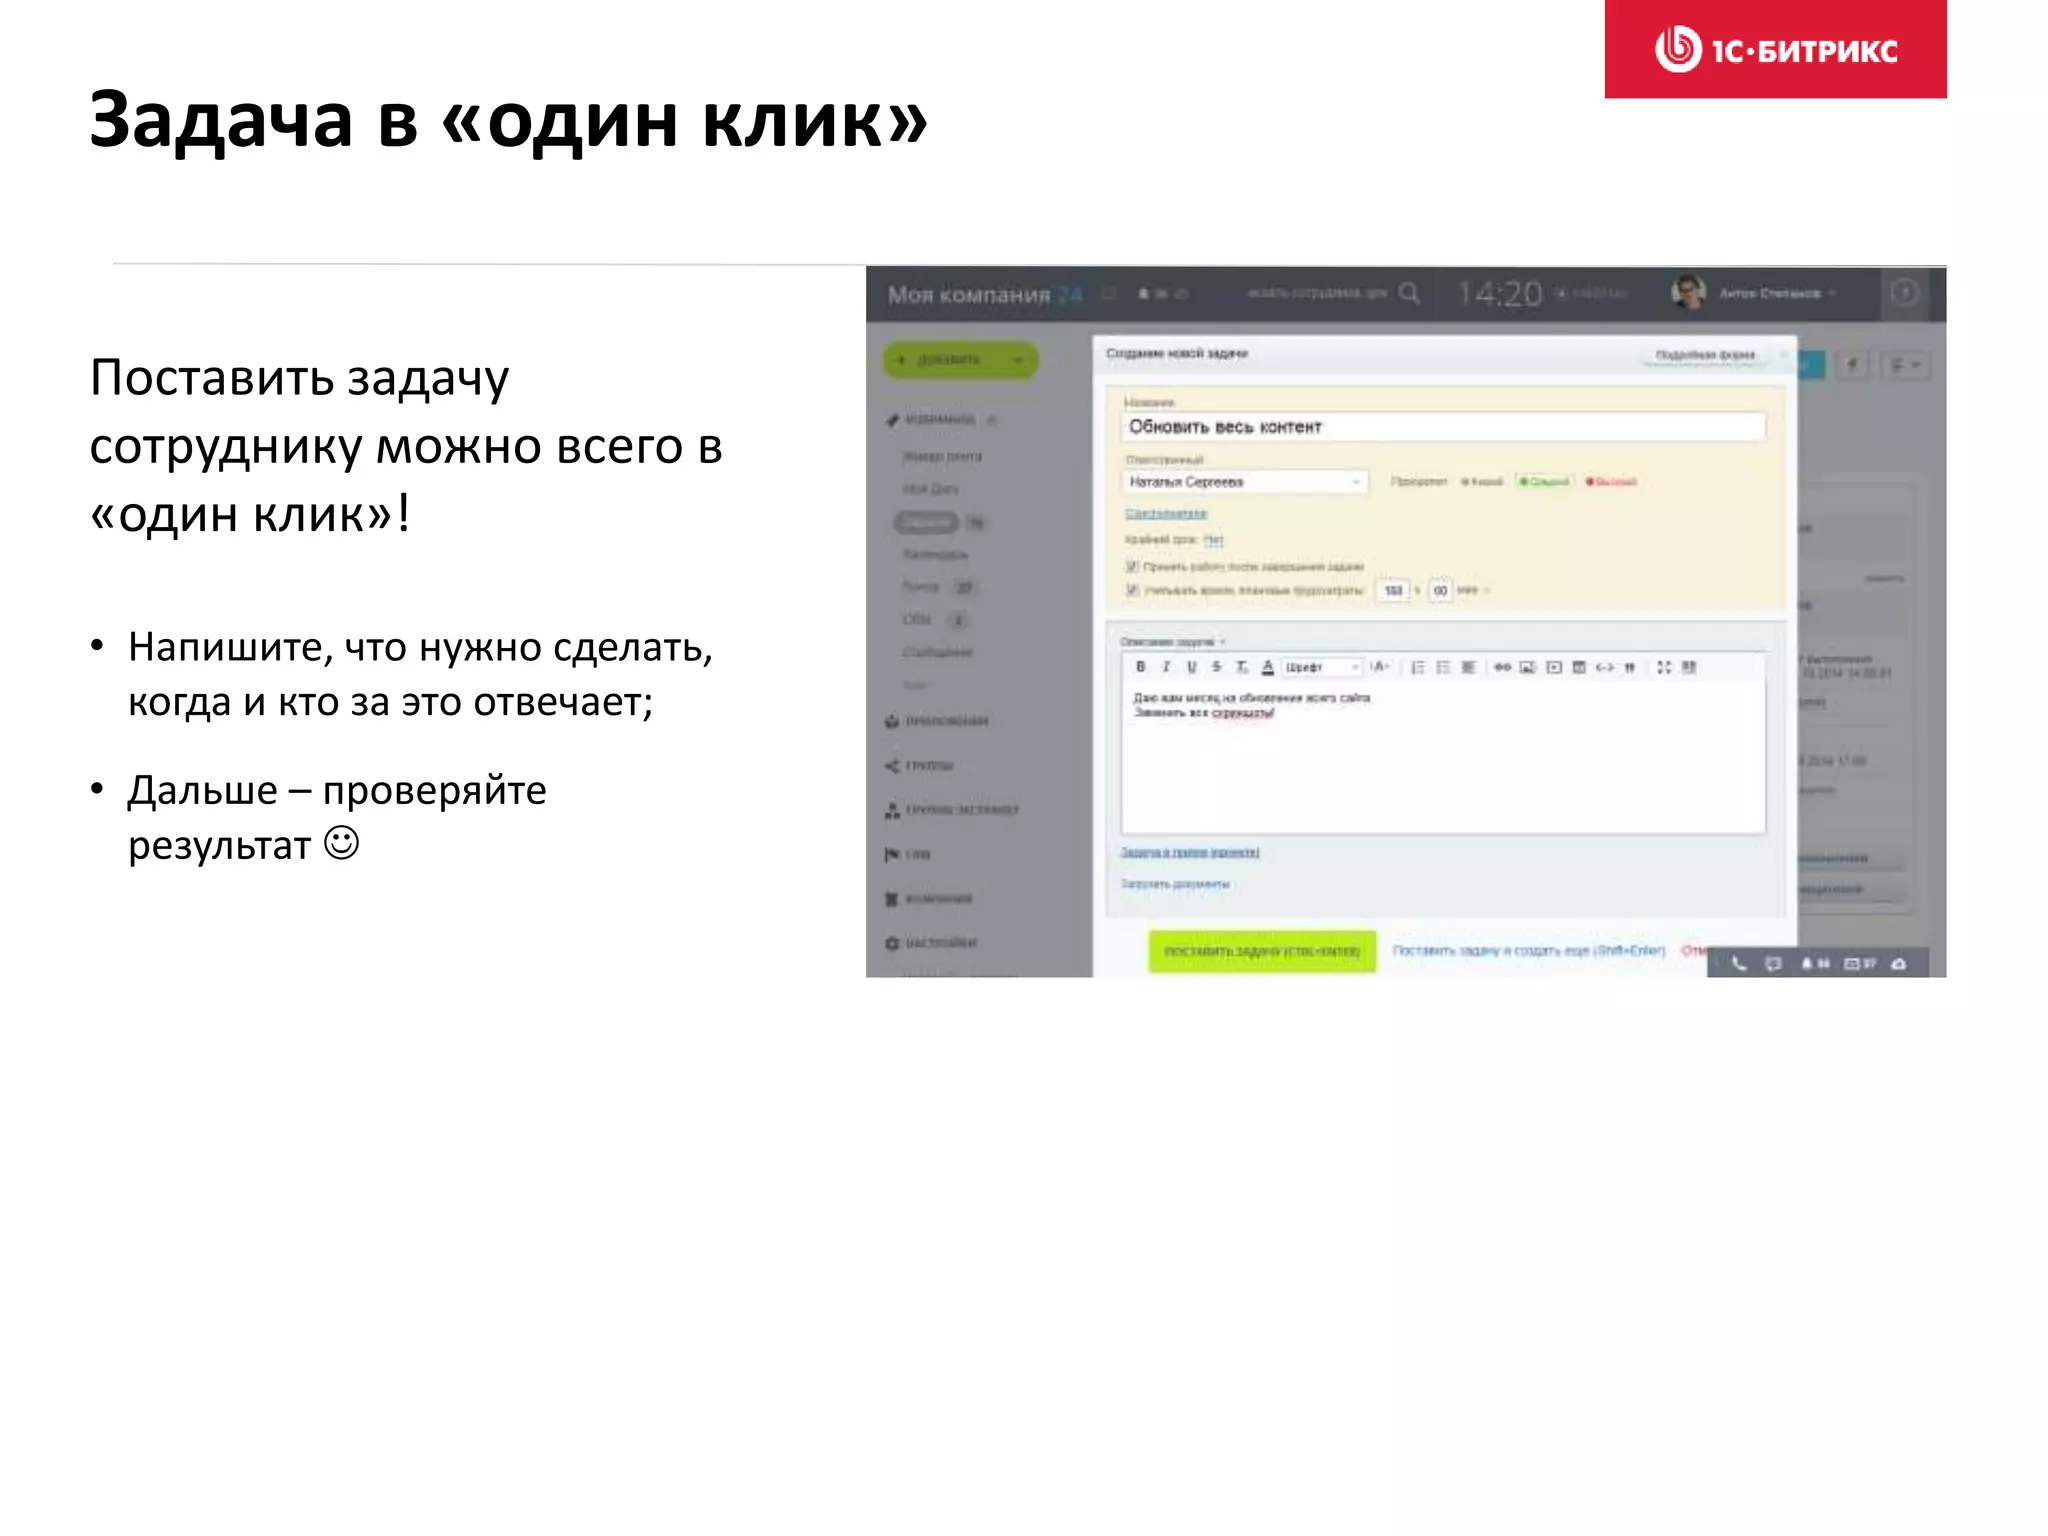Click the search magnifier icon in header
This screenshot has height=1536, width=2048.
pos(1410,293)
